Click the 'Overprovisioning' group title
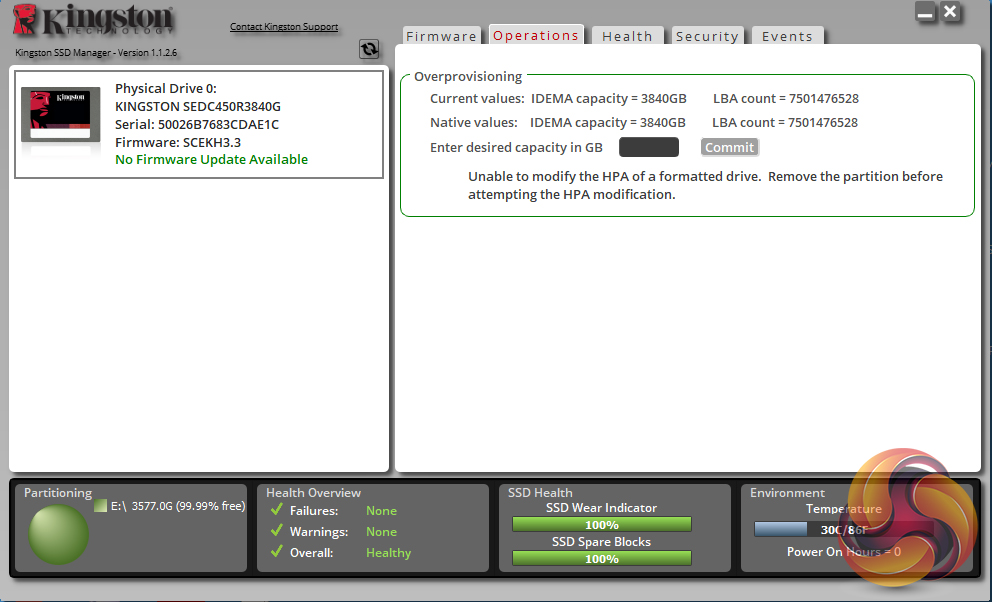 [468, 77]
